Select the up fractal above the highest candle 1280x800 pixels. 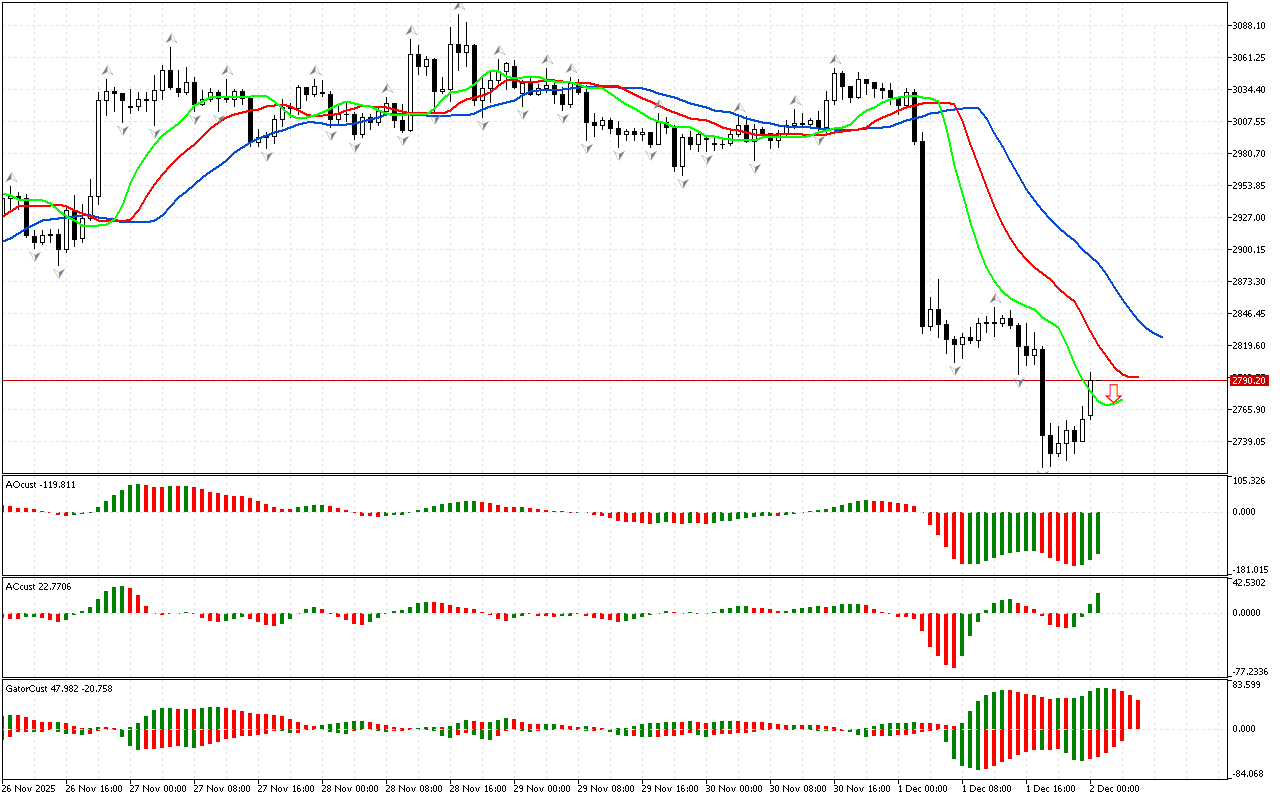click(x=459, y=8)
